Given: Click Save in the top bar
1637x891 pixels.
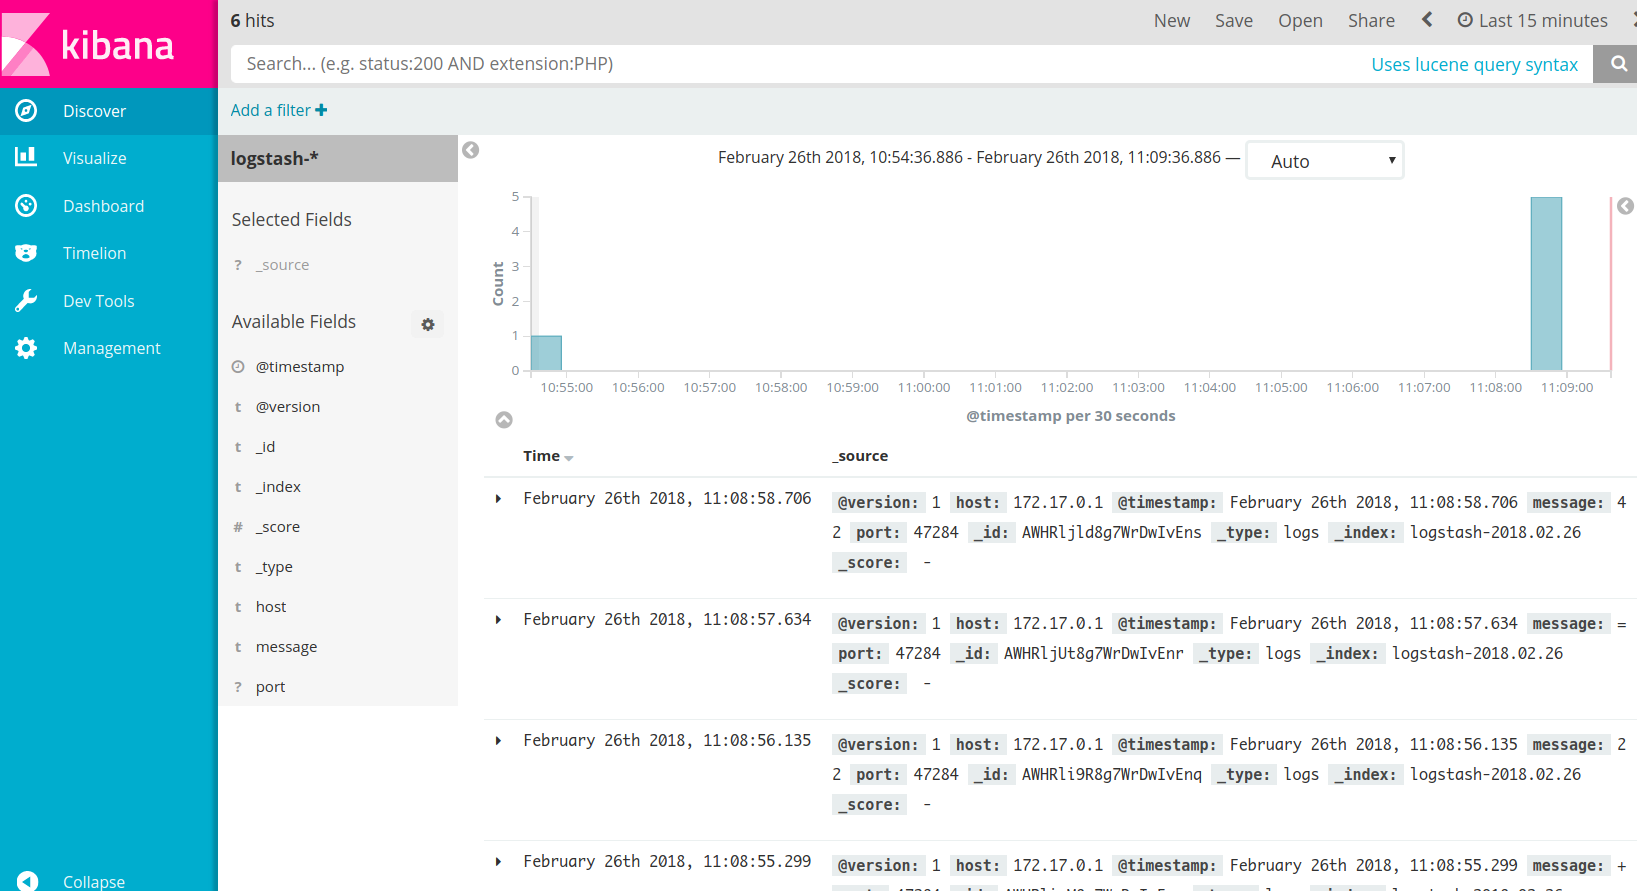Looking at the screenshot, I should 1234,20.
